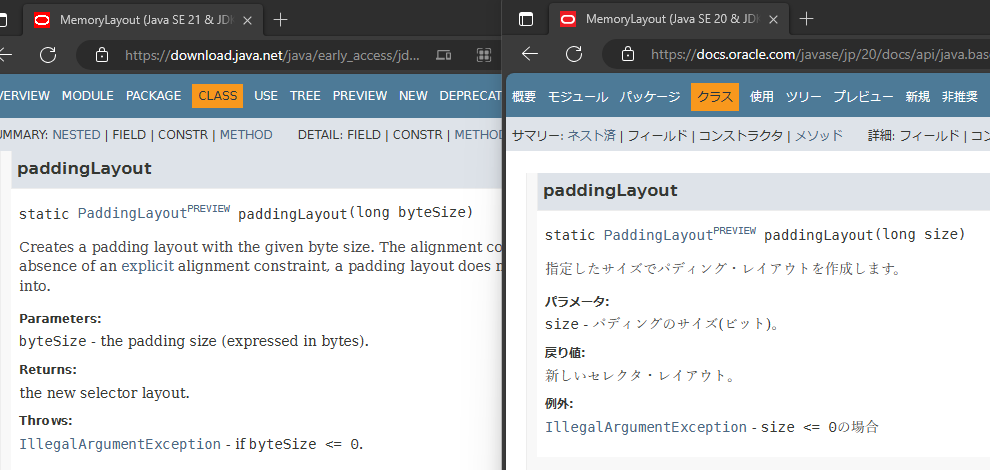990x470 pixels.
Task: Open 非推奨 in Japanese navbar
Action: point(960,97)
